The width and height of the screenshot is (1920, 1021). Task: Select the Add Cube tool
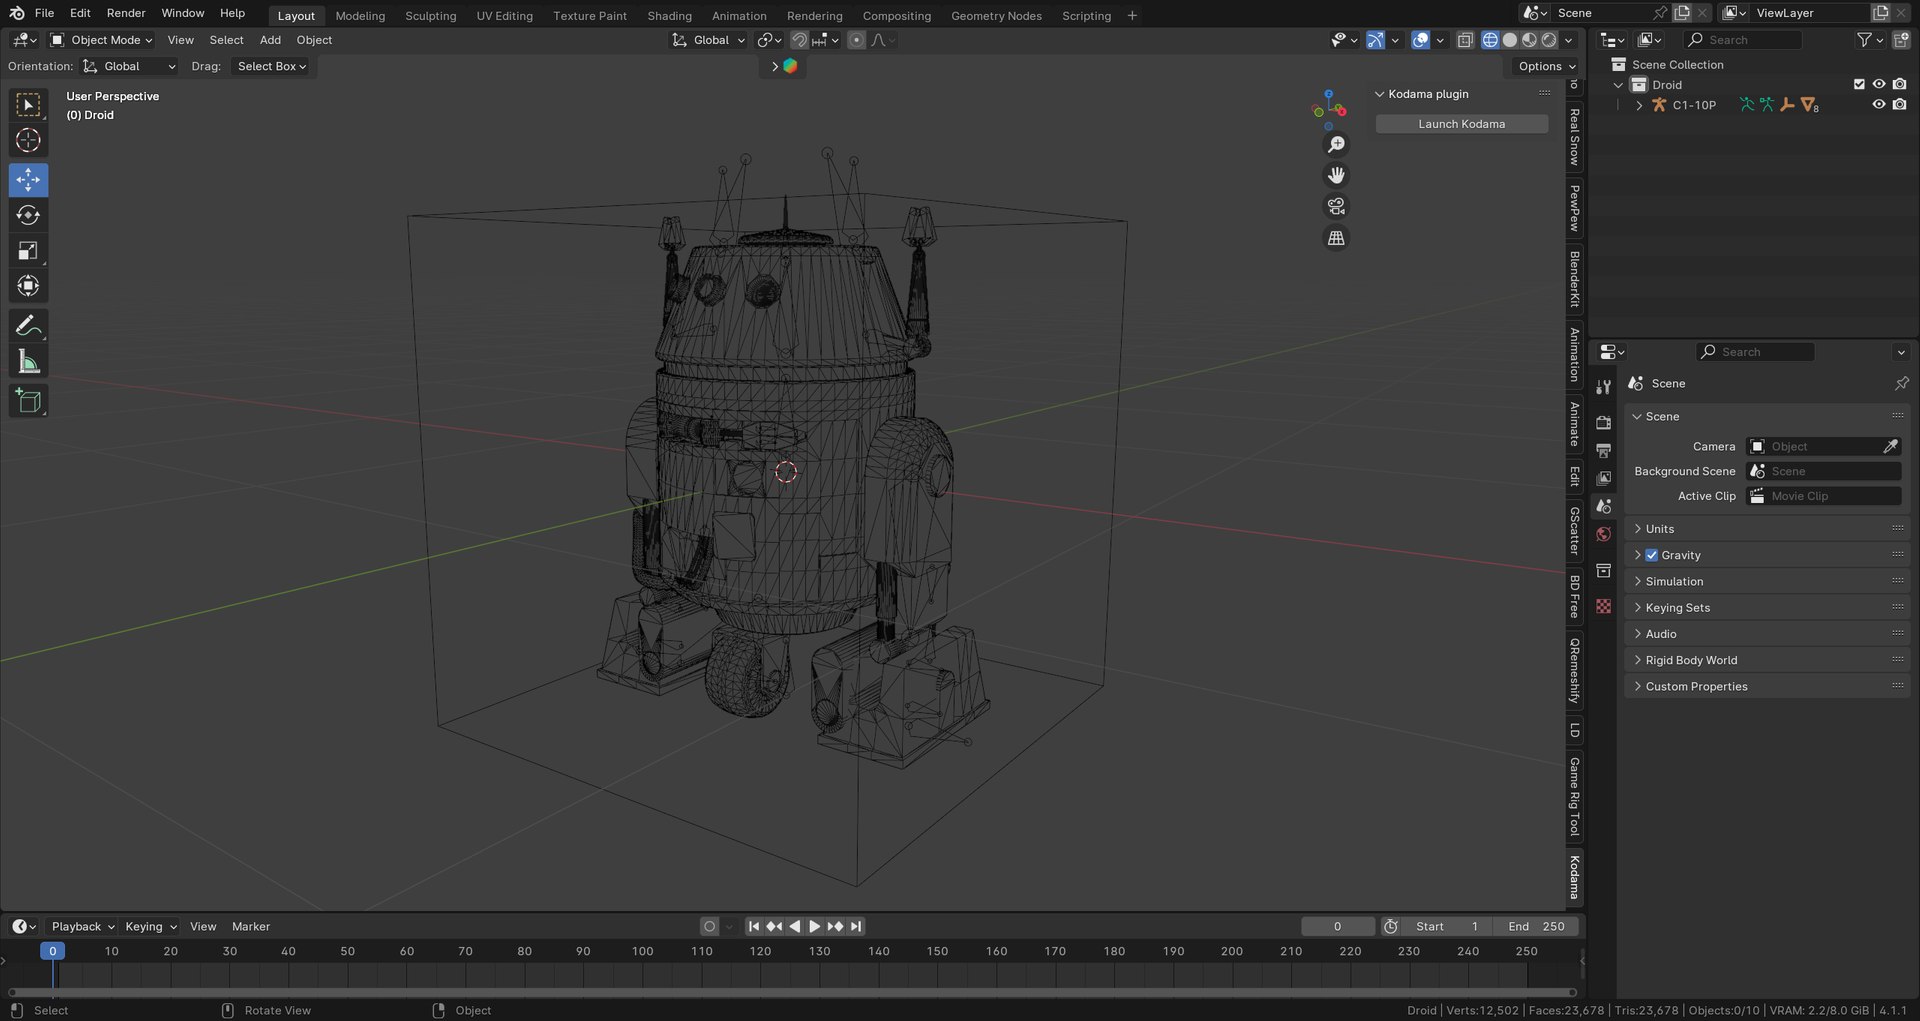pos(28,401)
